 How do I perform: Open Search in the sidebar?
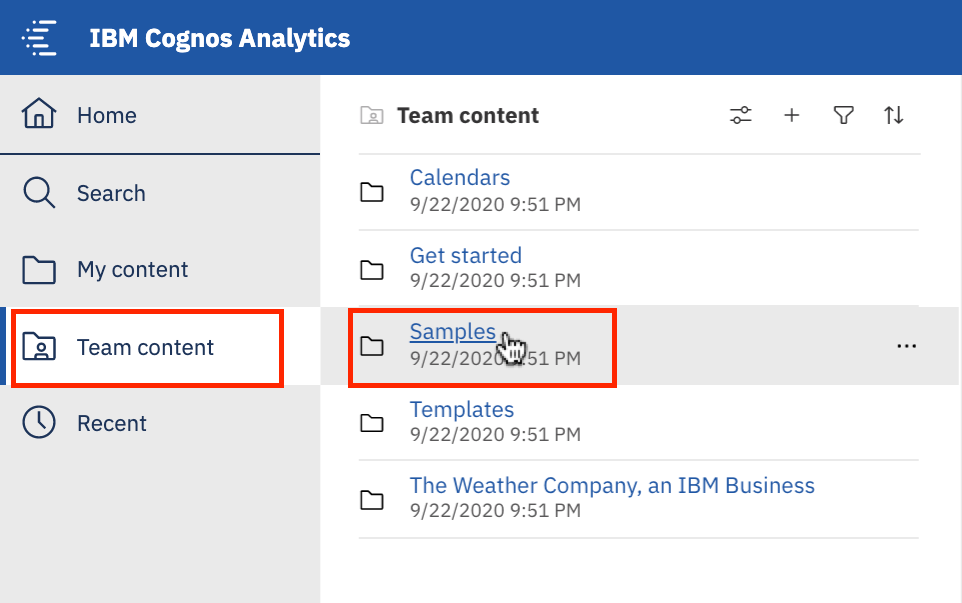pos(160,193)
